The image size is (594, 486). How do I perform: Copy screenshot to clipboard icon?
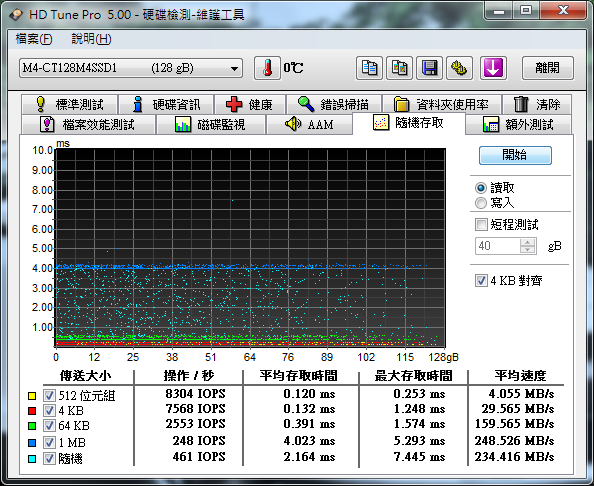pyautogui.click(x=399, y=68)
